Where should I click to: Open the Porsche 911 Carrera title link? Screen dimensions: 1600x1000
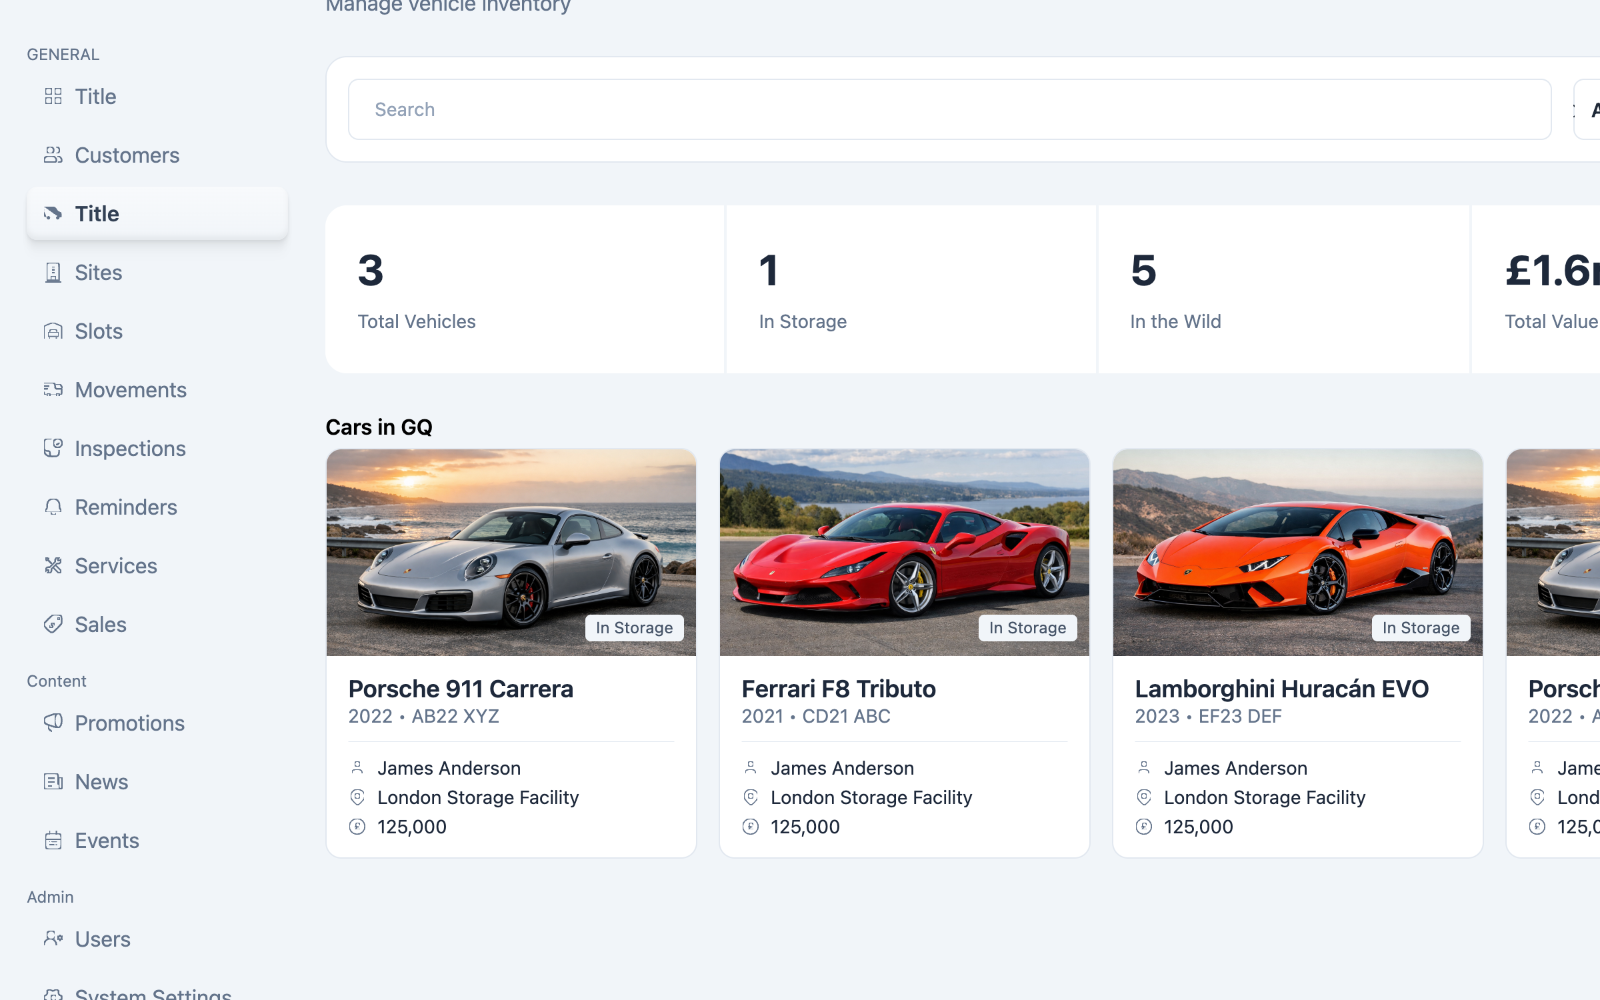click(460, 689)
